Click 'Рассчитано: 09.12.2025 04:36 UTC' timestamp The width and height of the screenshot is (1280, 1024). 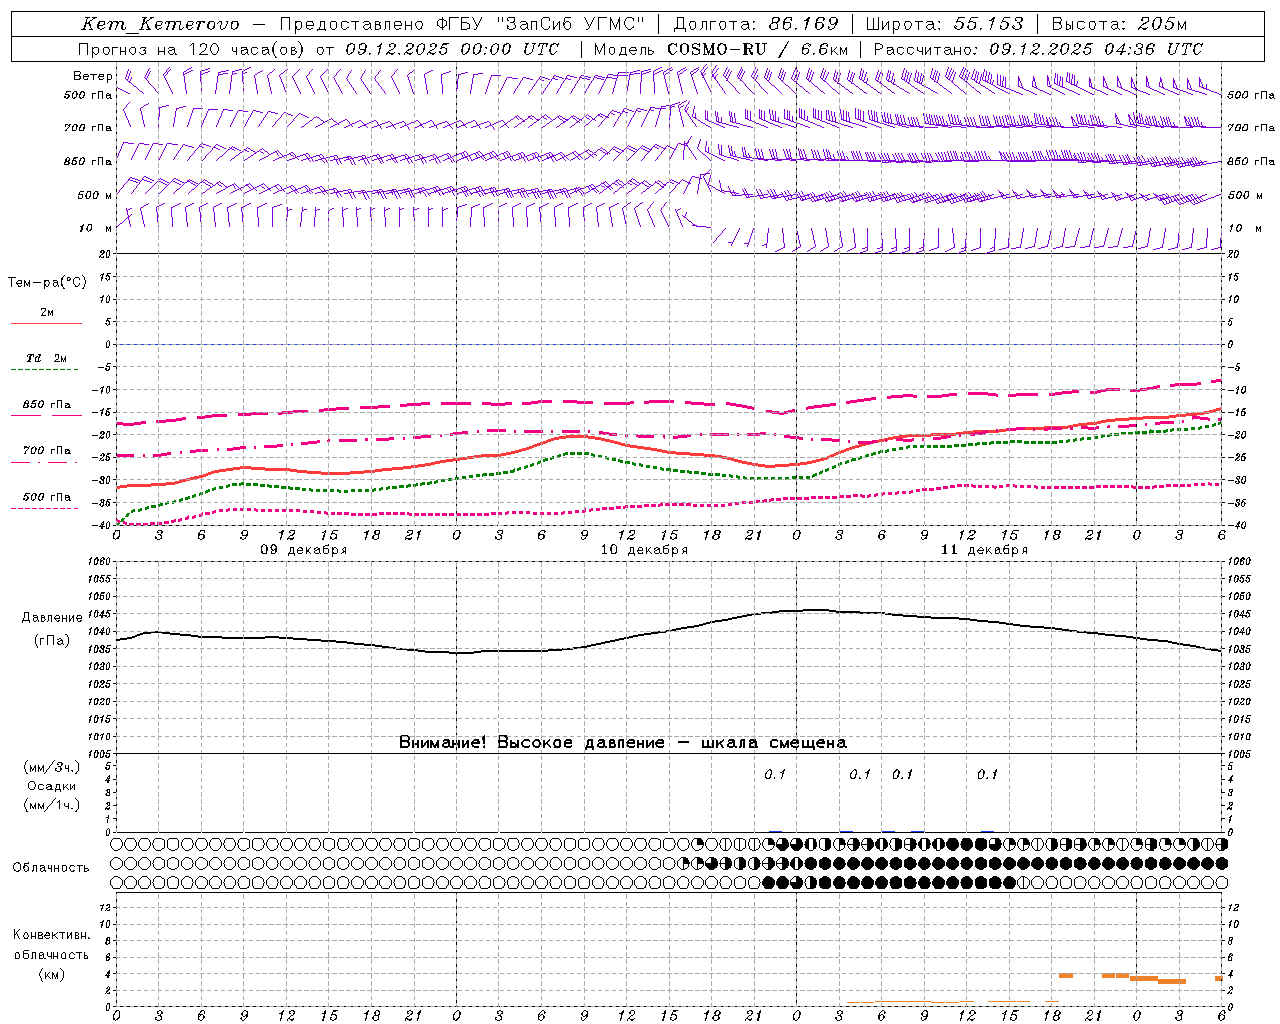[1038, 49]
